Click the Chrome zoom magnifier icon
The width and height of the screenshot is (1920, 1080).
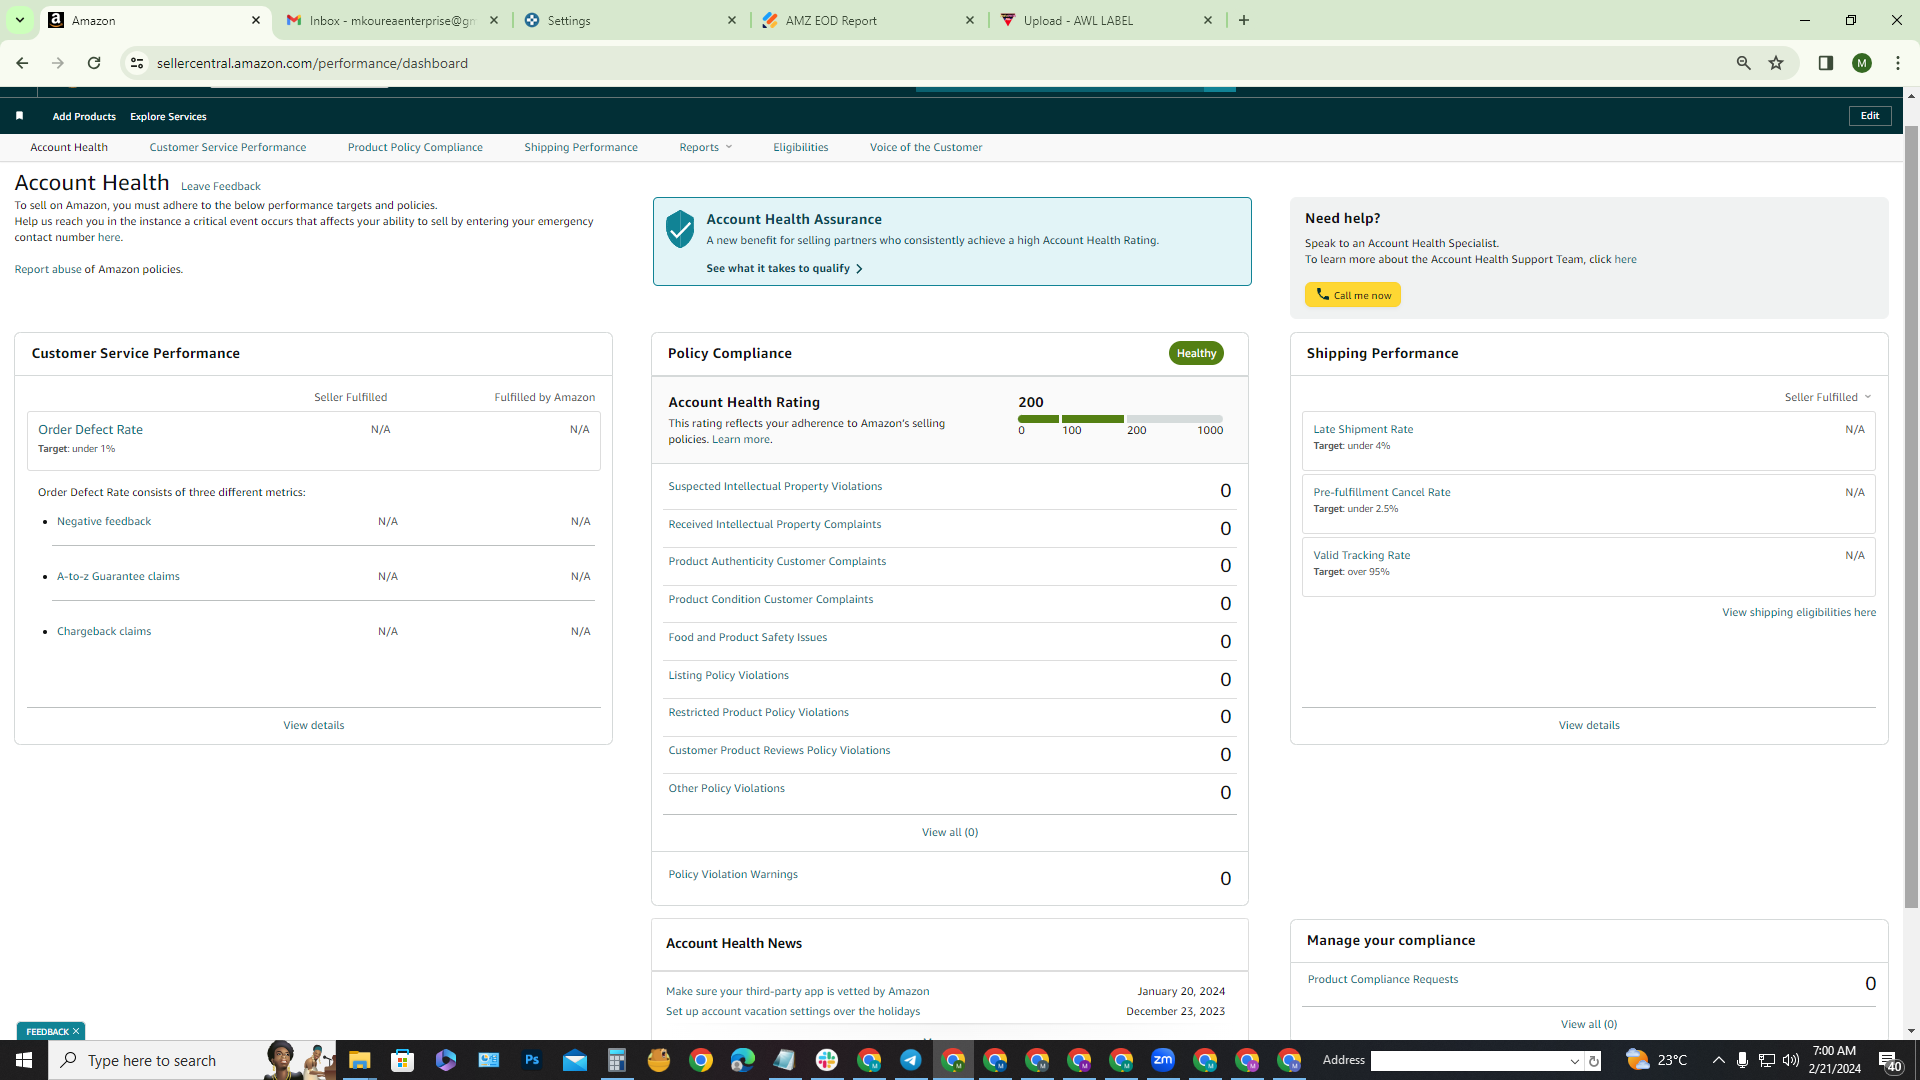point(1743,63)
